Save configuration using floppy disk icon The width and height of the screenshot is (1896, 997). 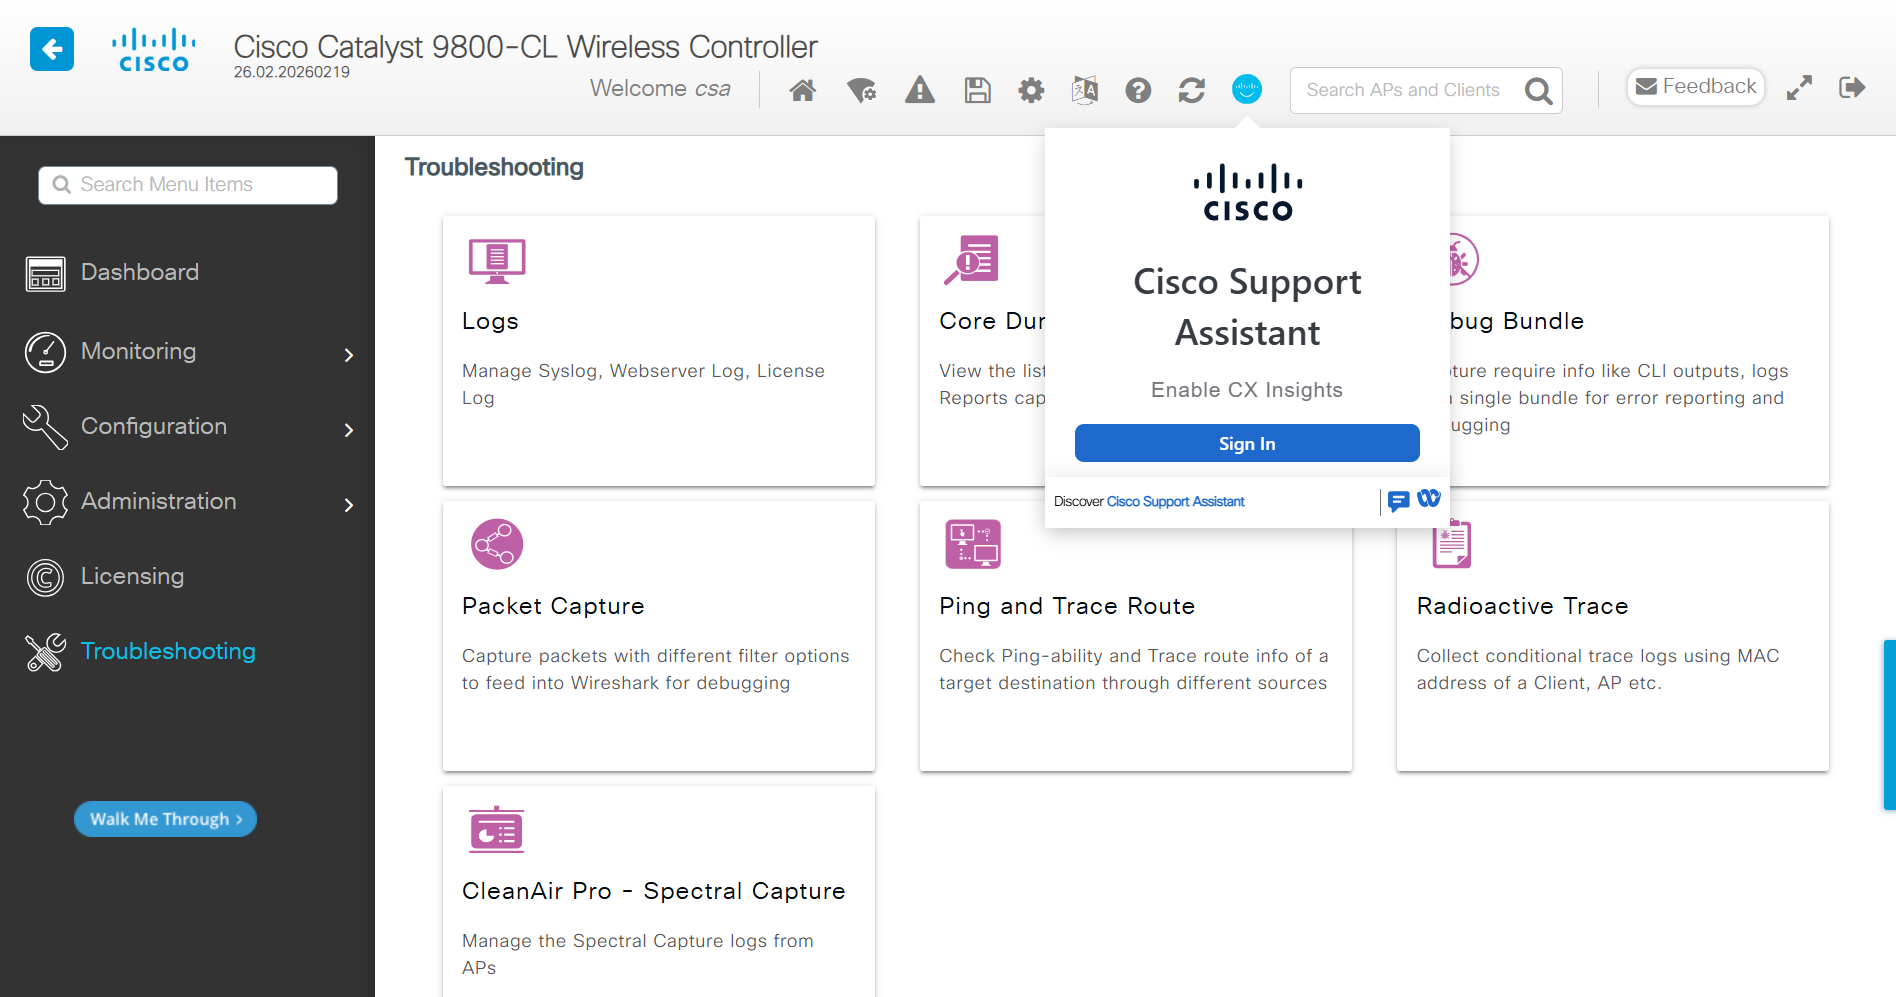(977, 90)
